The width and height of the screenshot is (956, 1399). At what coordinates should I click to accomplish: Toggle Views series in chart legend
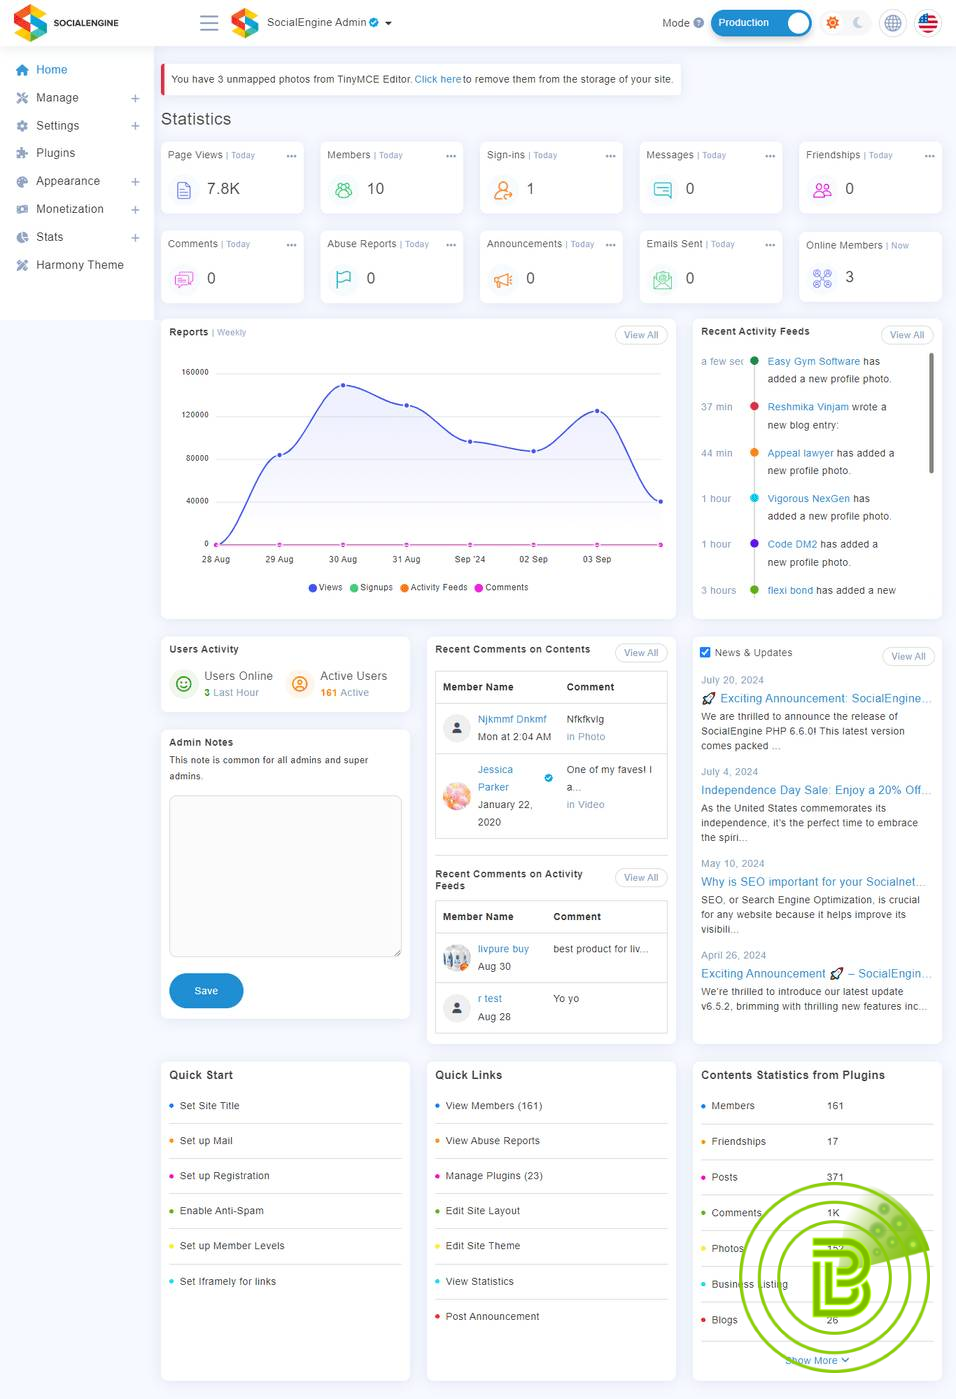326,588
